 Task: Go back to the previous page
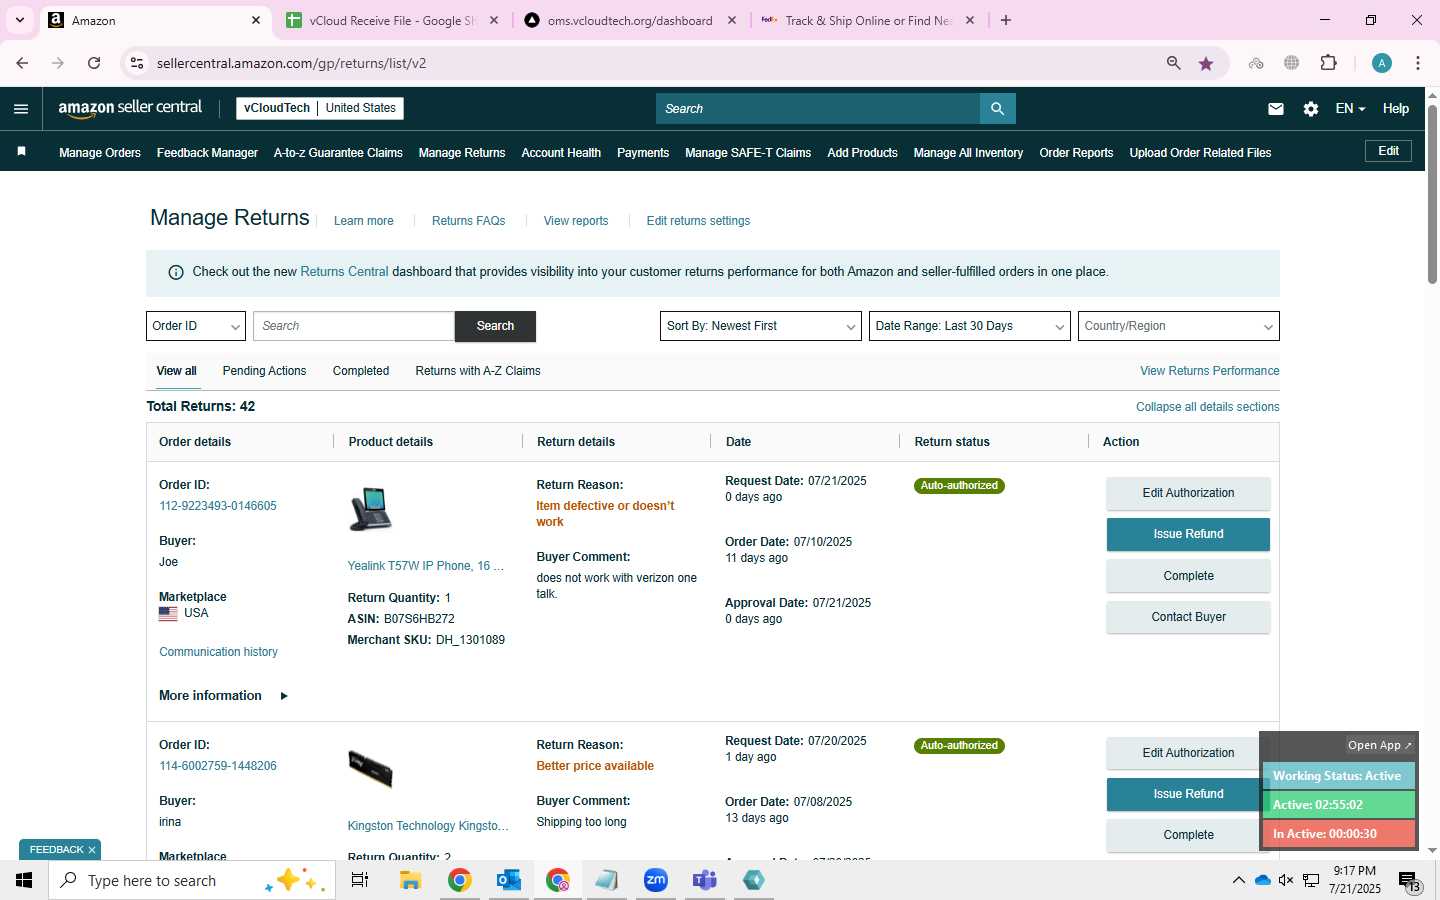(x=22, y=63)
